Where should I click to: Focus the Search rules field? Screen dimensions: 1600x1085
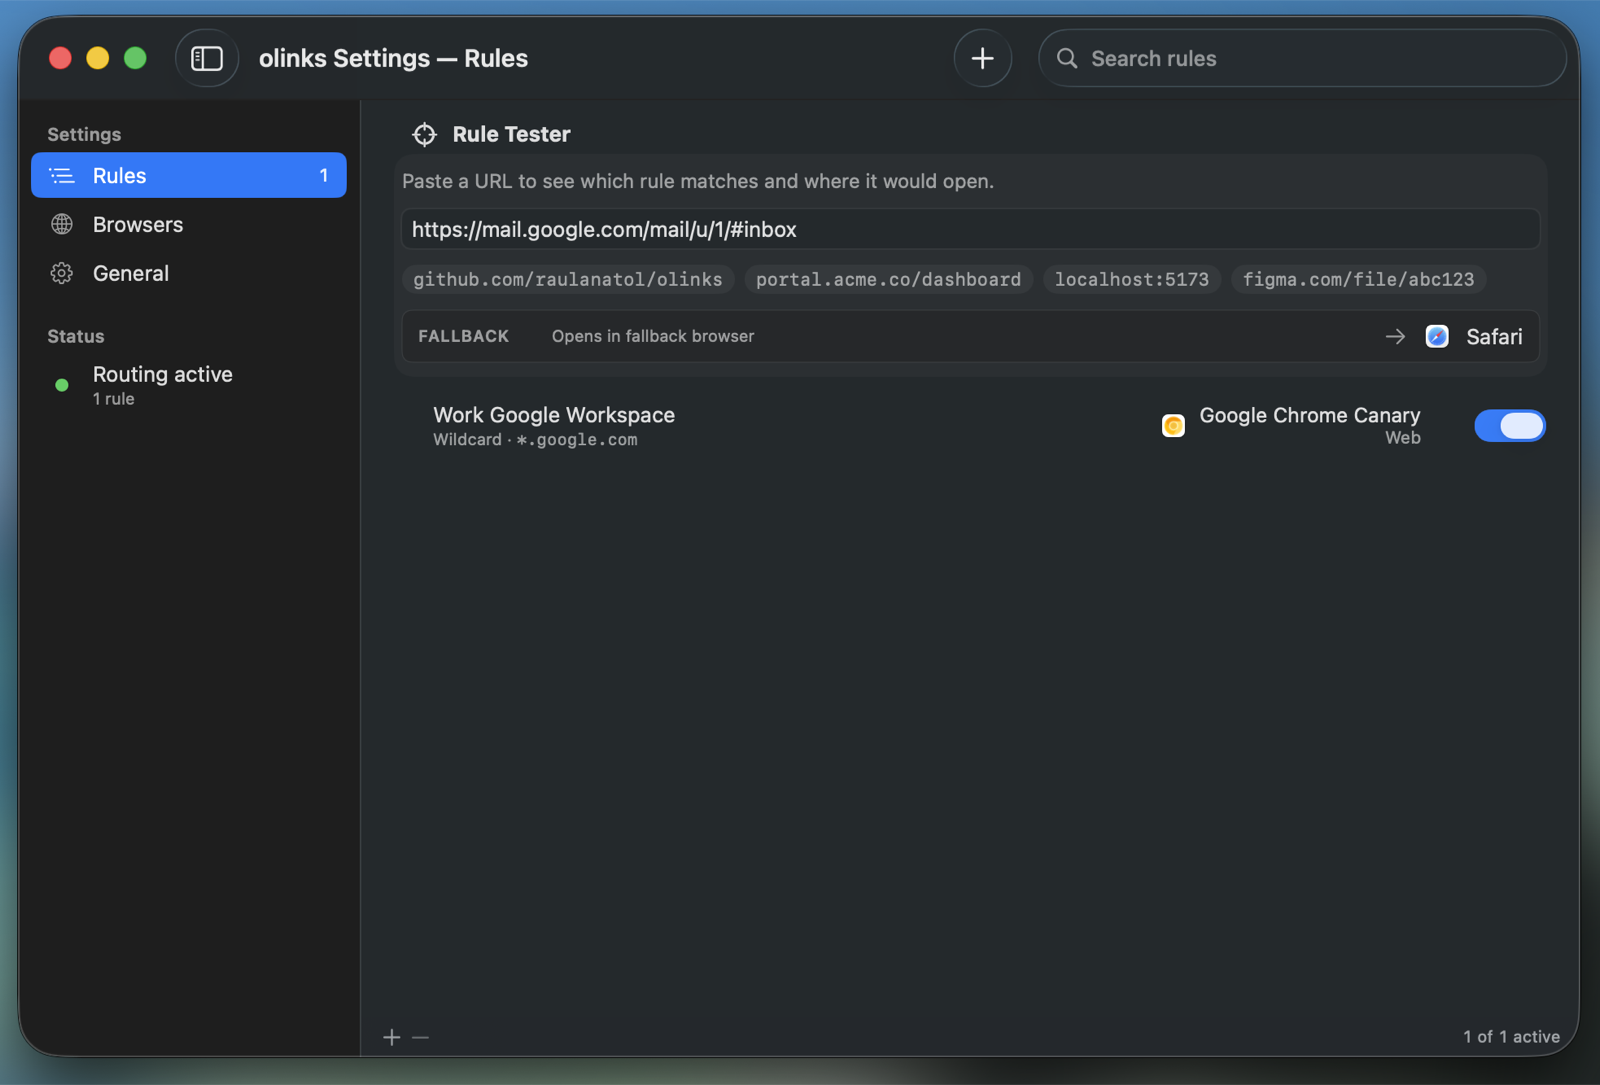tap(1302, 59)
